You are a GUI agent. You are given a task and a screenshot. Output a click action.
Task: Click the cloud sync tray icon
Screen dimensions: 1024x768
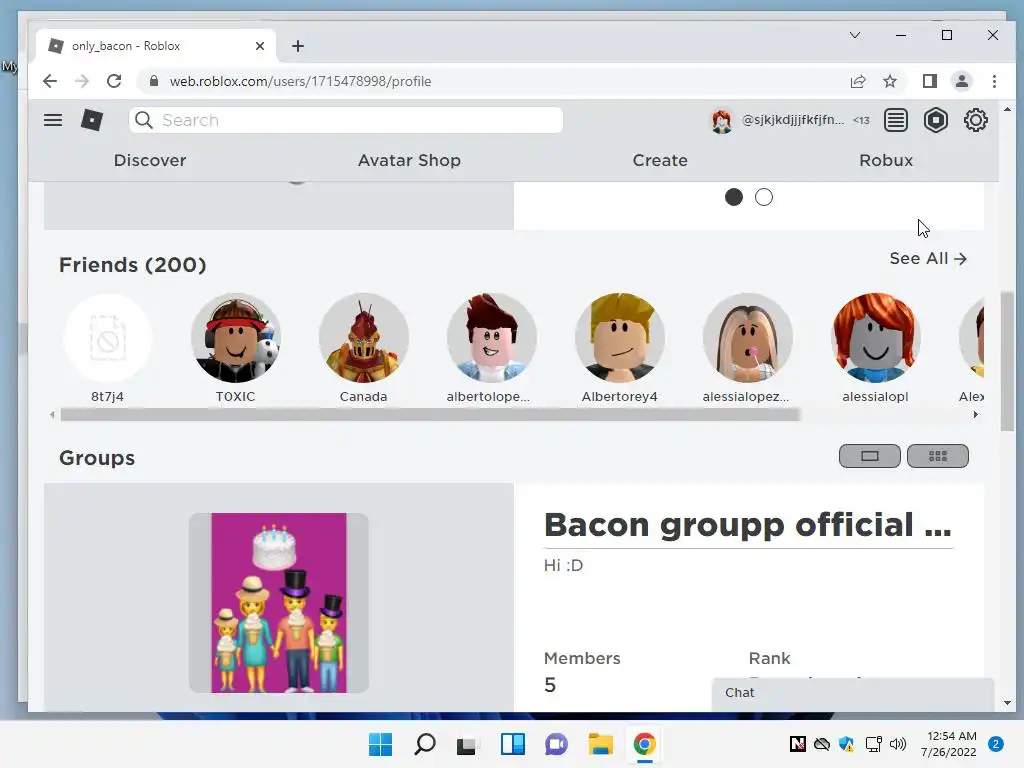[822, 744]
